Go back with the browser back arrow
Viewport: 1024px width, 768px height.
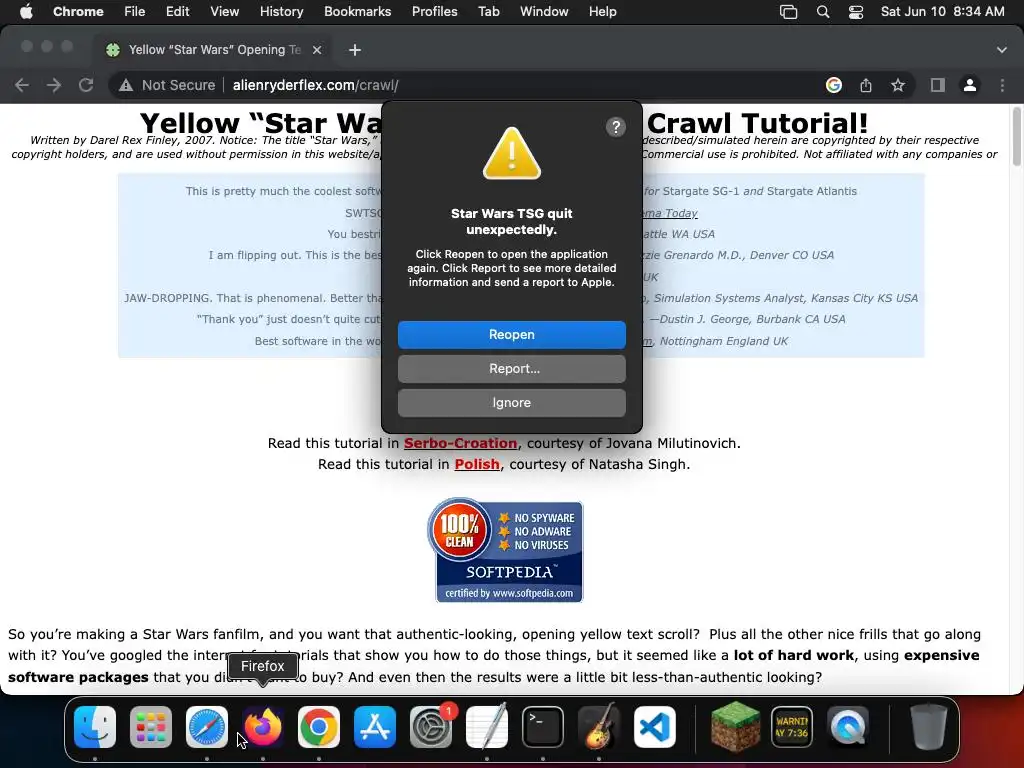click(x=22, y=85)
